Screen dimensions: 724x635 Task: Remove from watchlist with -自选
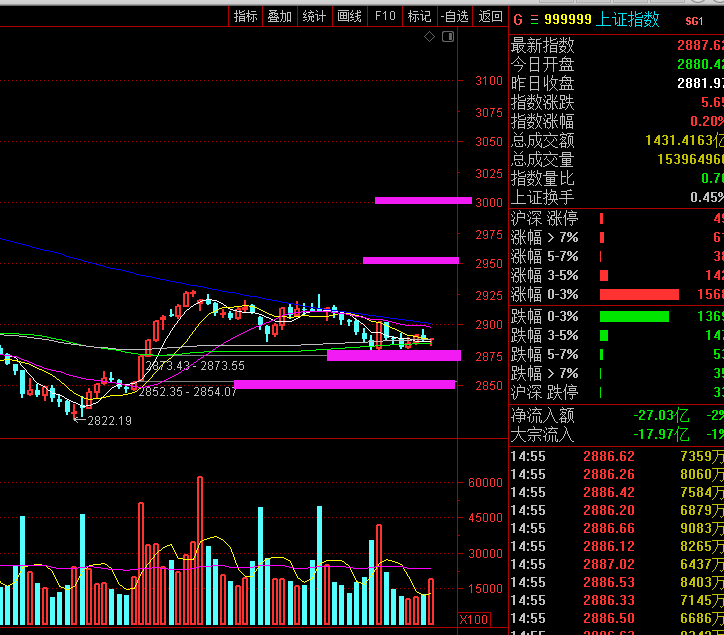coord(454,16)
